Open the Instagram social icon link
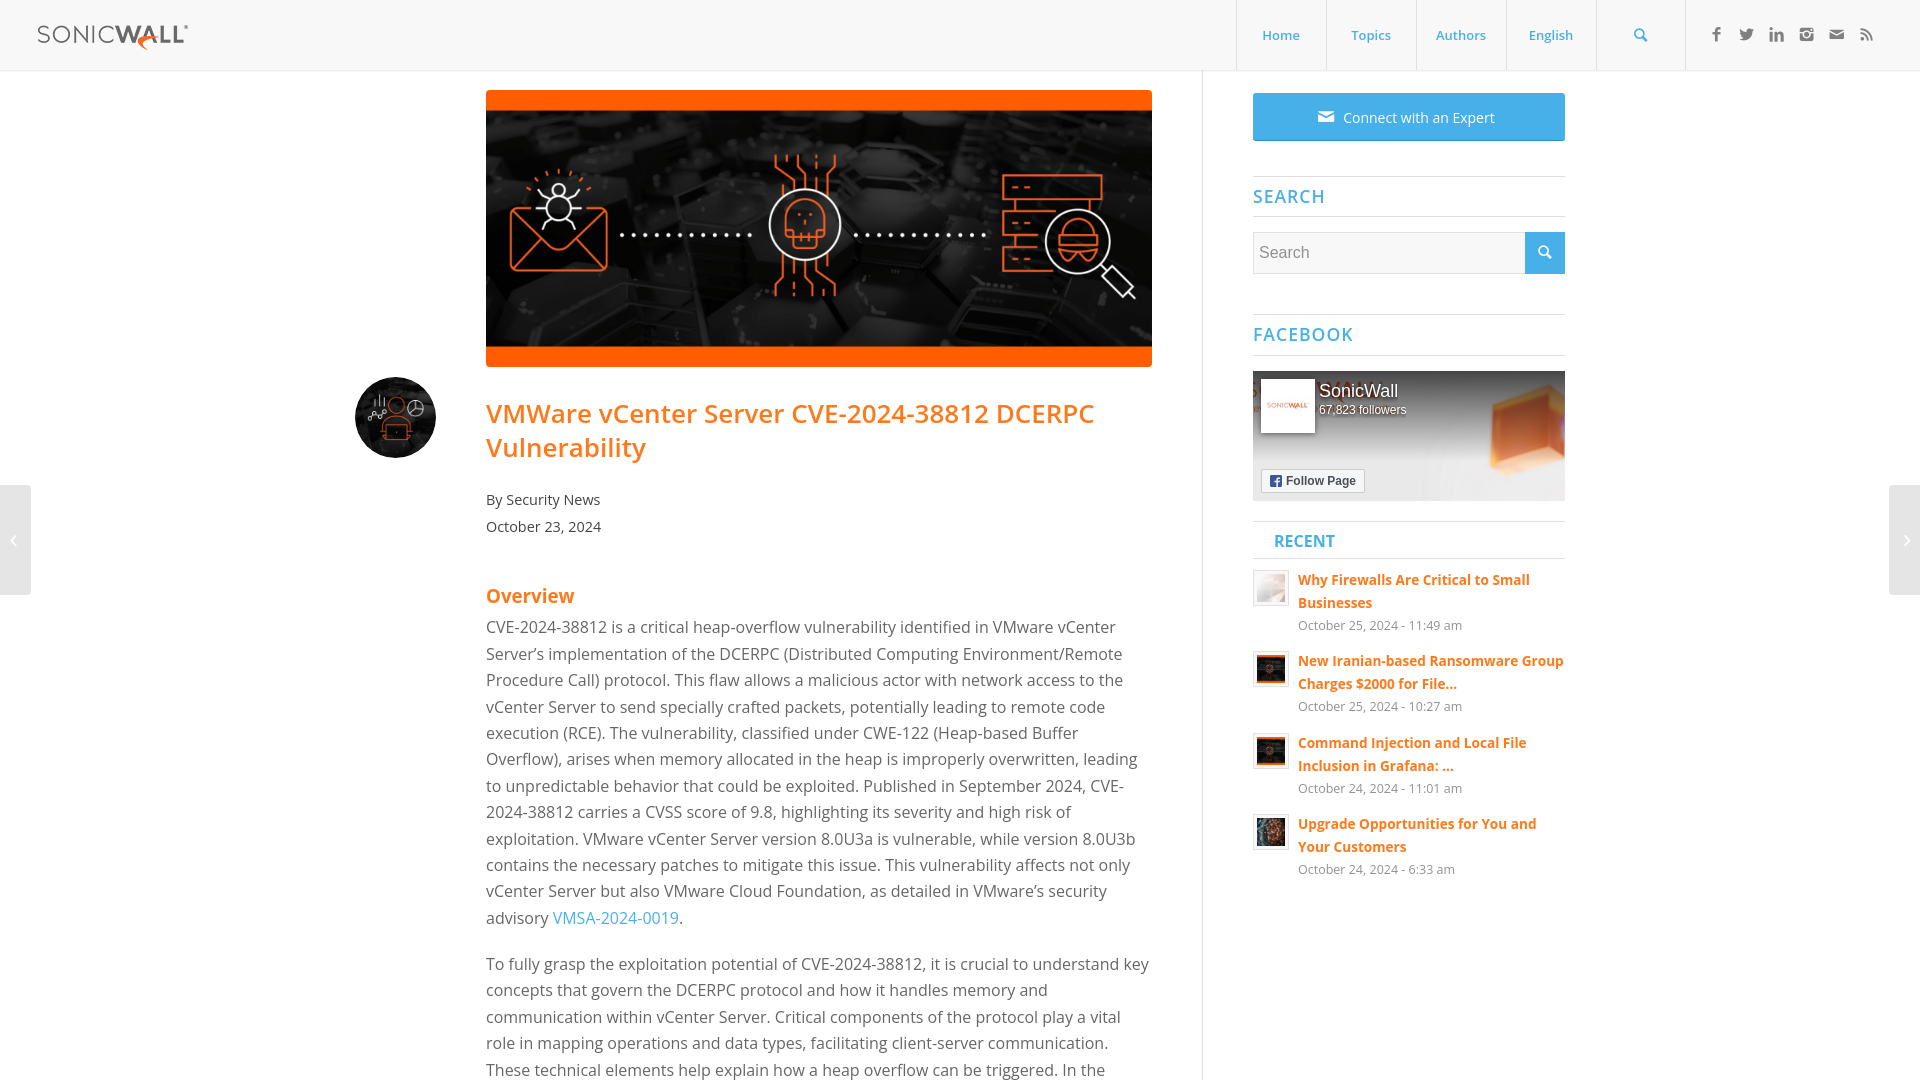The height and width of the screenshot is (1080, 1920). [x=1807, y=34]
